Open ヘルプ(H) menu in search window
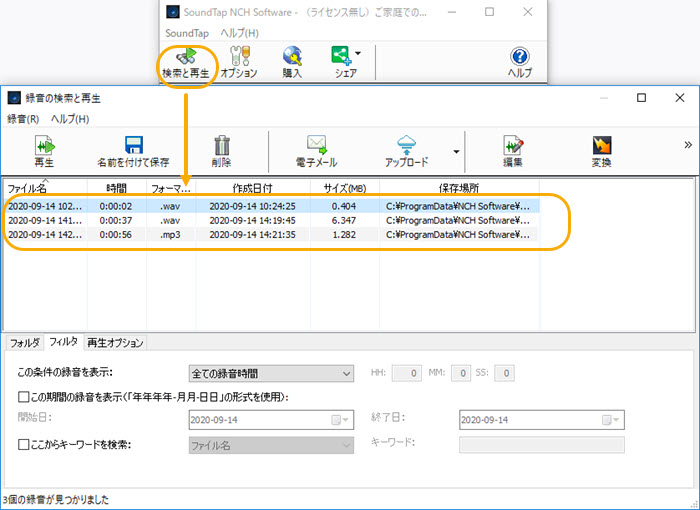Image resolution: width=700 pixels, height=510 pixels. (70, 119)
